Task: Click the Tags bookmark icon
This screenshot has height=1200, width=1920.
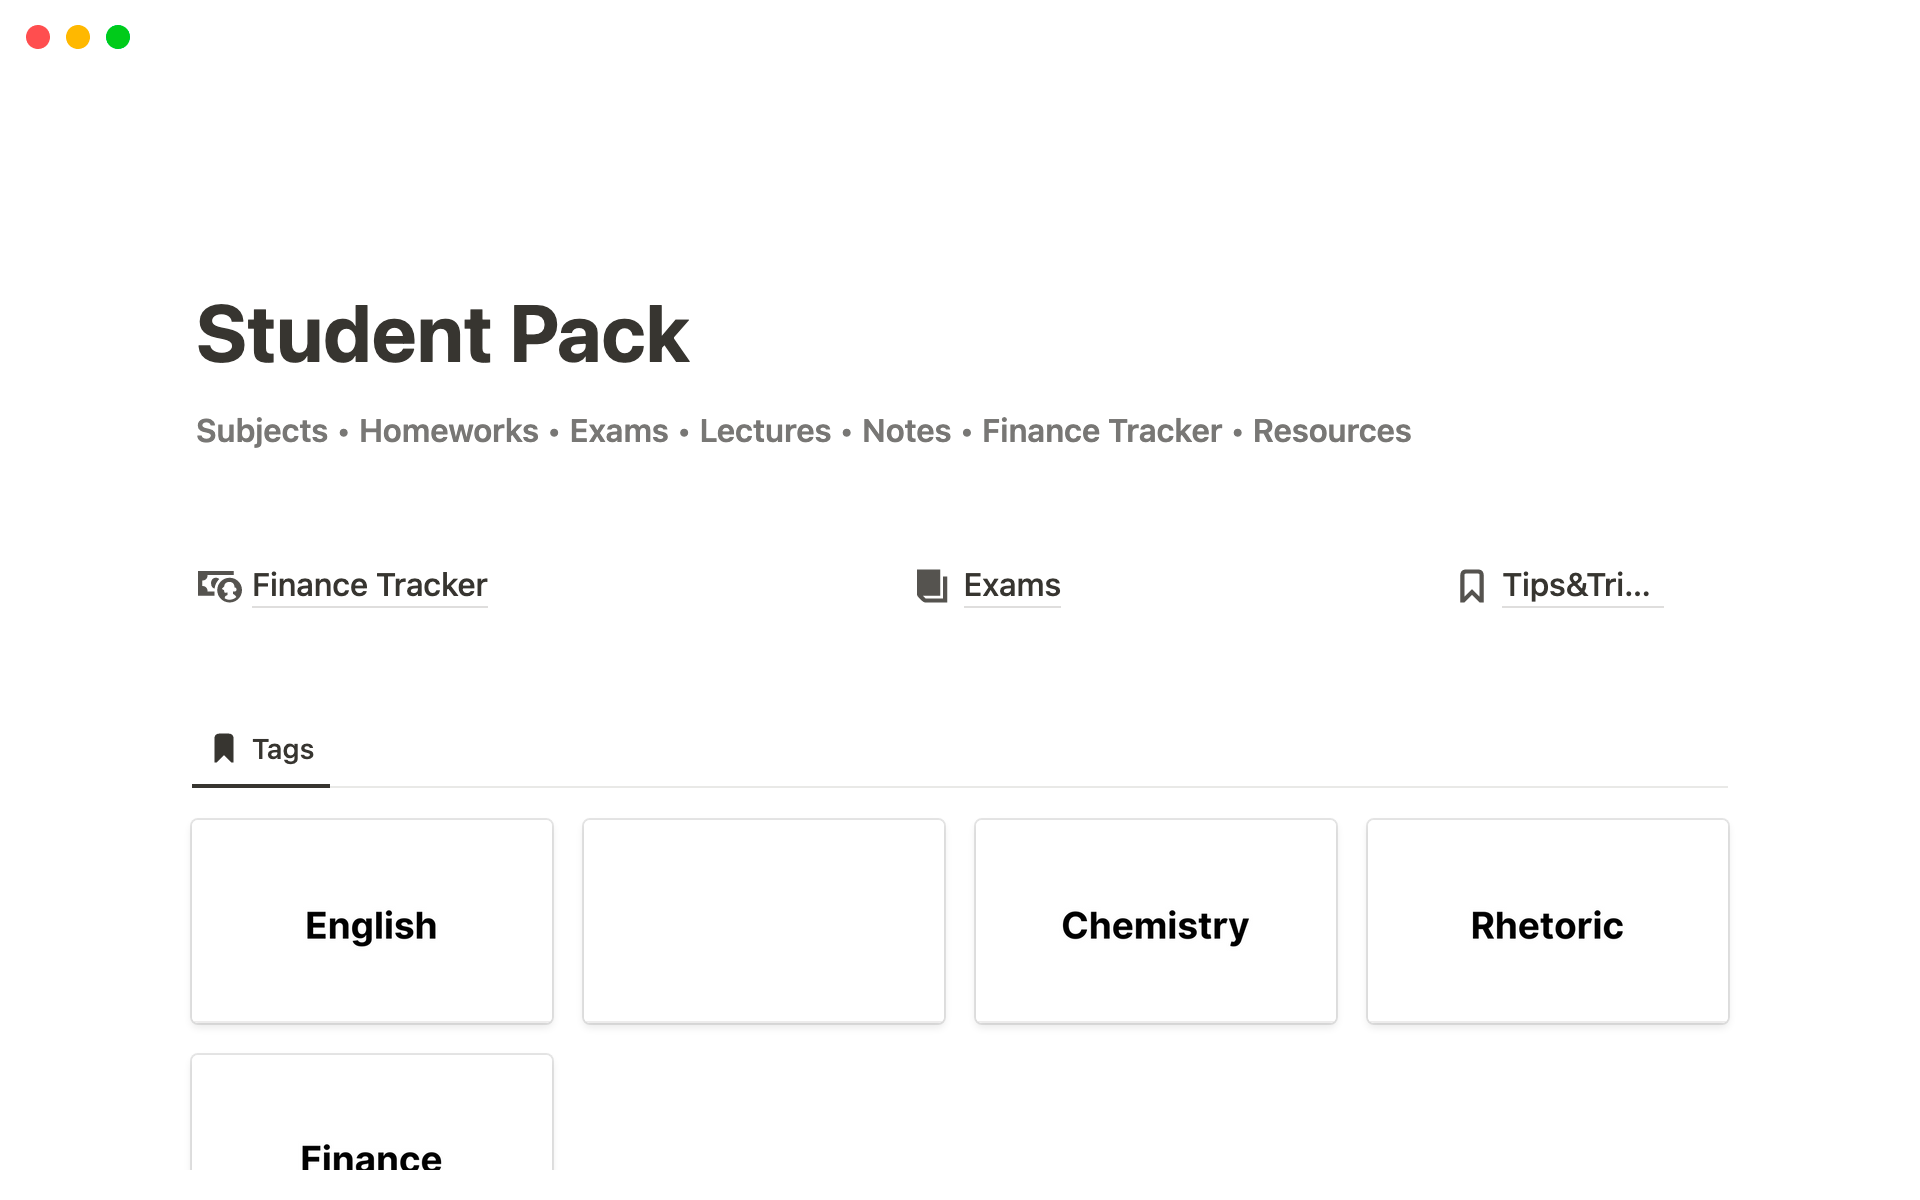Action: coord(224,749)
